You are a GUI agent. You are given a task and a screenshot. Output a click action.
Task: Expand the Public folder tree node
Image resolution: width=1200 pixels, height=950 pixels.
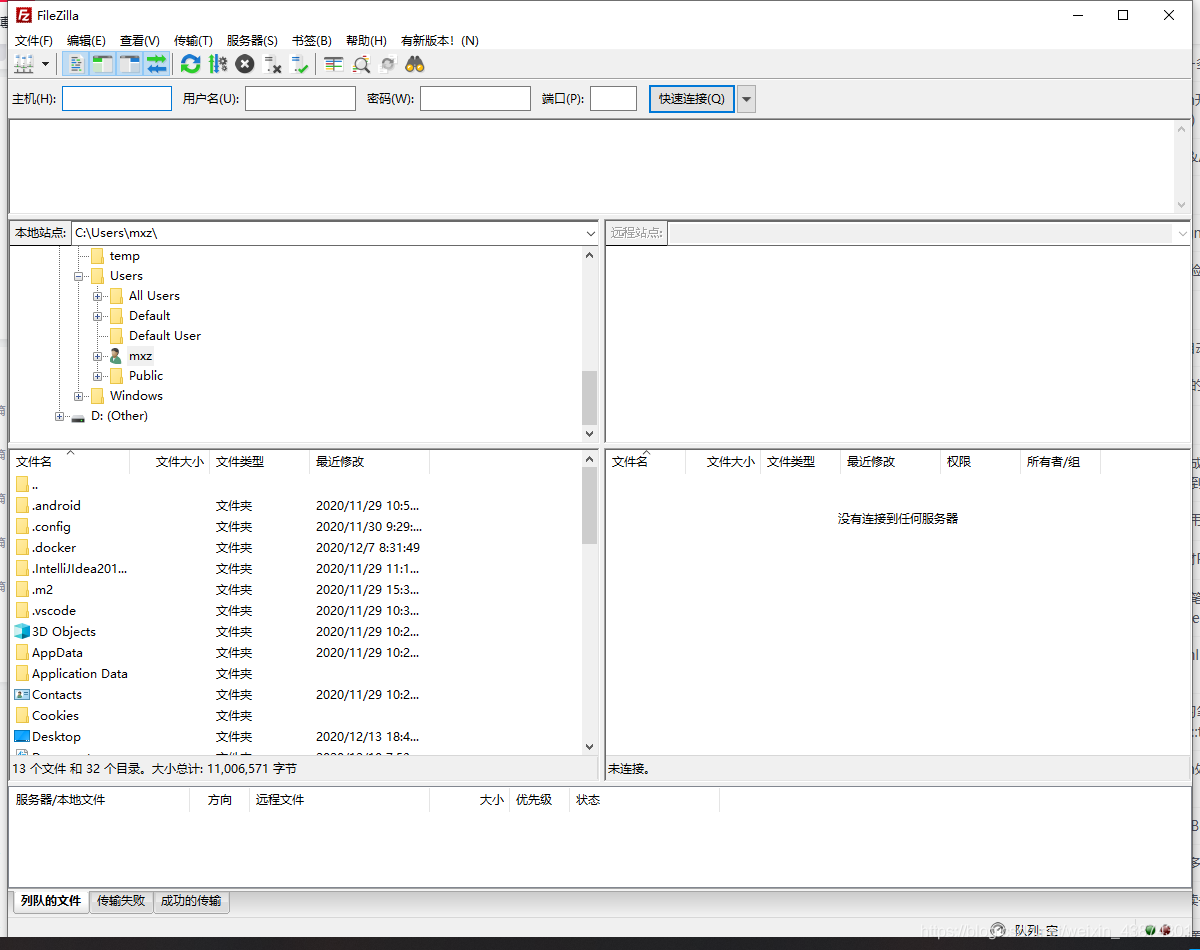[98, 376]
